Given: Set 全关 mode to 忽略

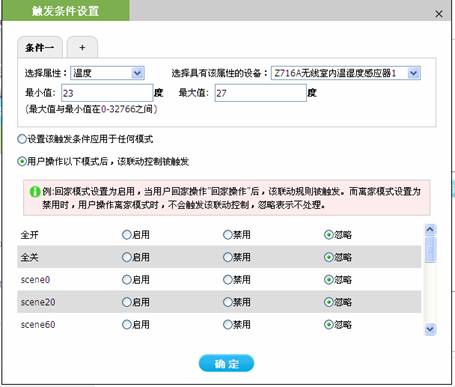Looking at the screenshot, I should coord(329,257).
